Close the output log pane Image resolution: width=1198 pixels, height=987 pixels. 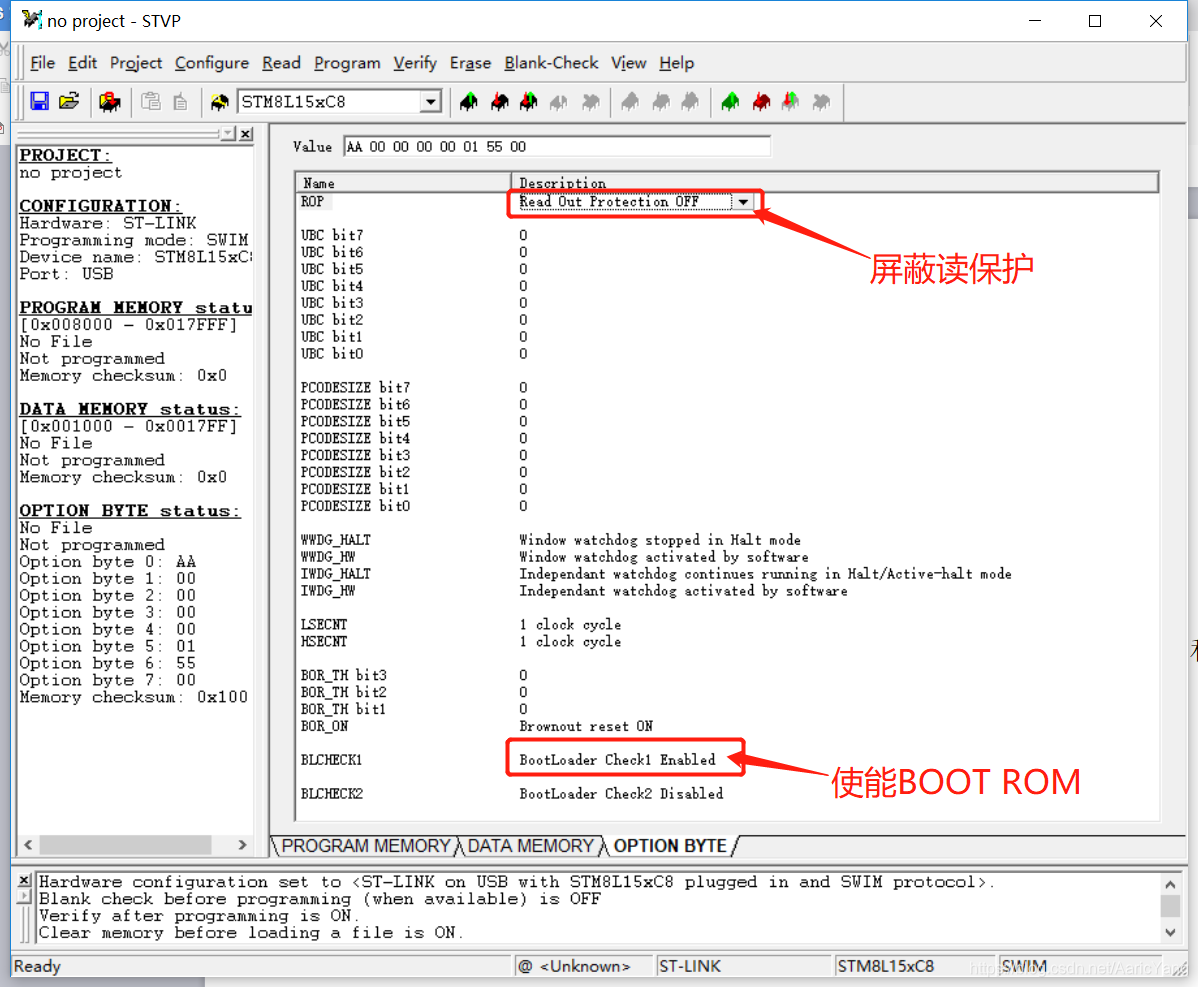(24, 880)
